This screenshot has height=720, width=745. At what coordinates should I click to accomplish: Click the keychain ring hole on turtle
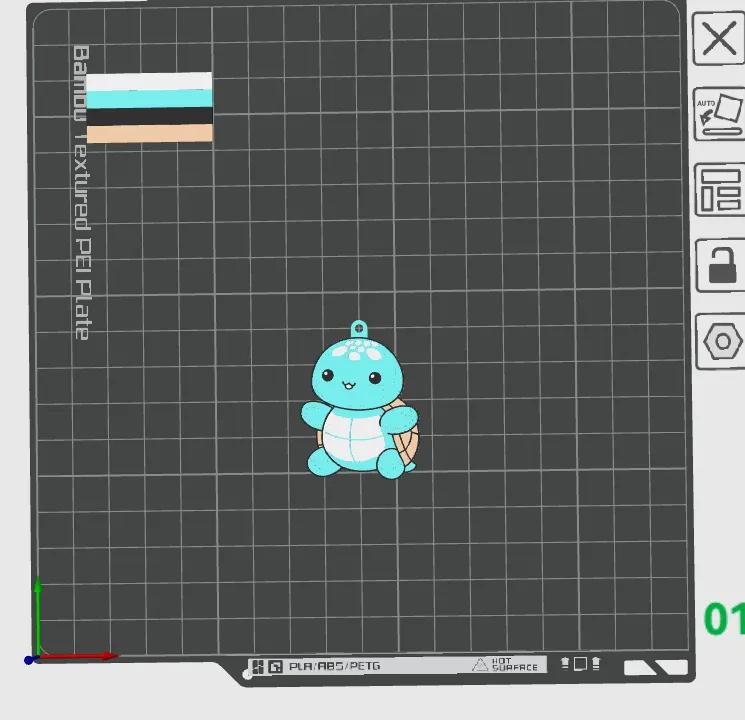pyautogui.click(x=359, y=328)
